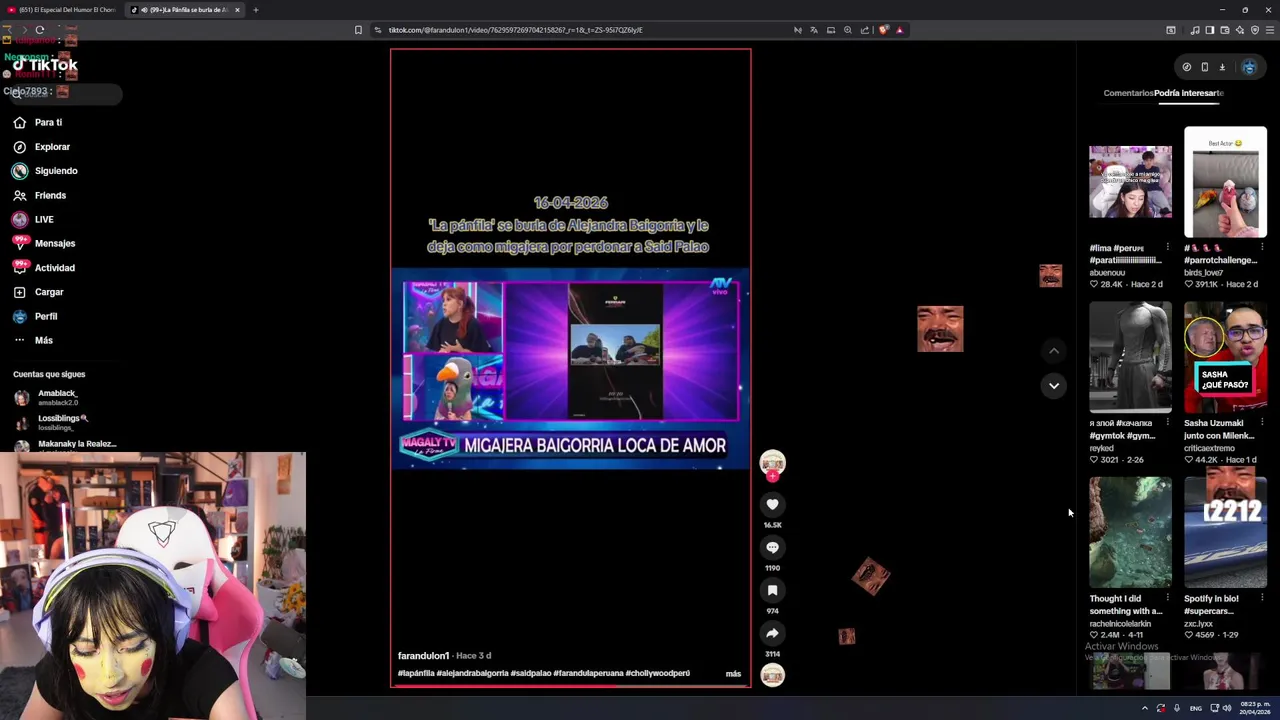This screenshot has width=1280, height=720.
Task: Open the Leo AI sparkle icon
Action: (x=1240, y=30)
